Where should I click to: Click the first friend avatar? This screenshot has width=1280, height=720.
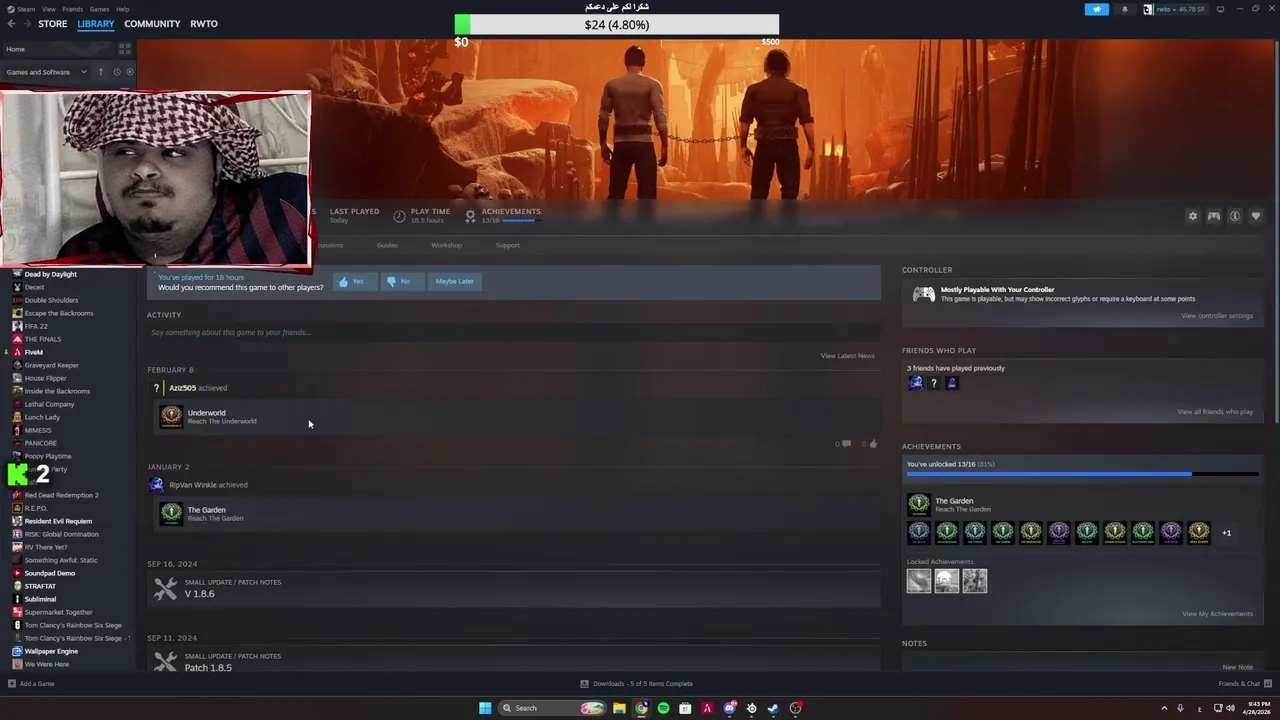(x=915, y=383)
